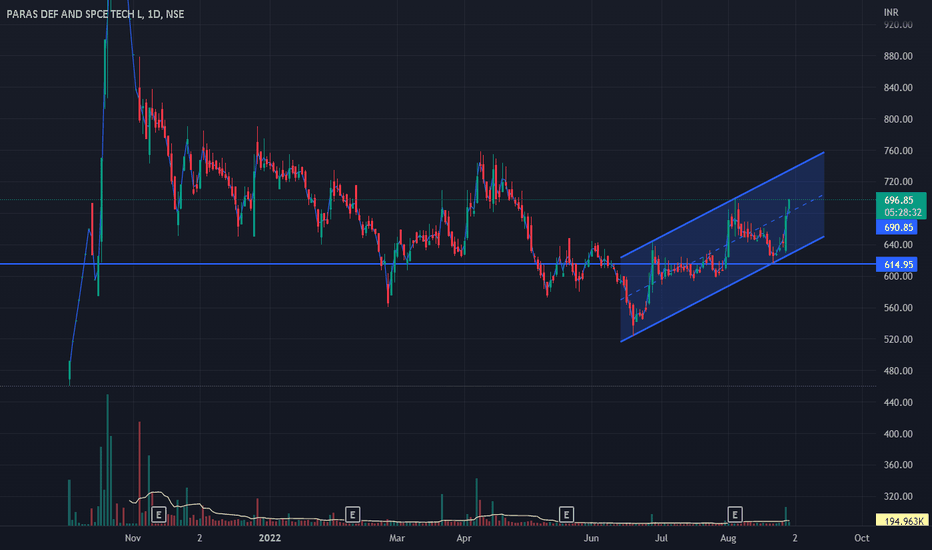
Task: Click the 05:28:32 countdown timer label
Action: tap(901, 213)
